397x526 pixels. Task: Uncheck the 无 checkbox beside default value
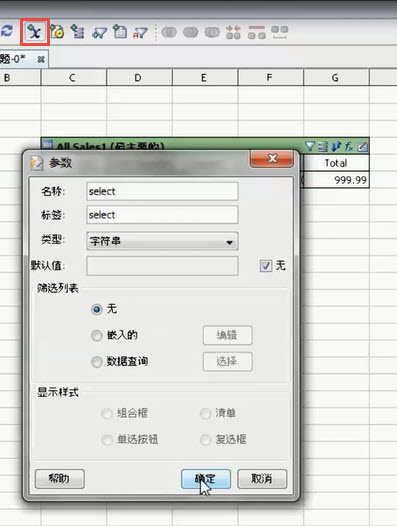pyautogui.click(x=265, y=266)
